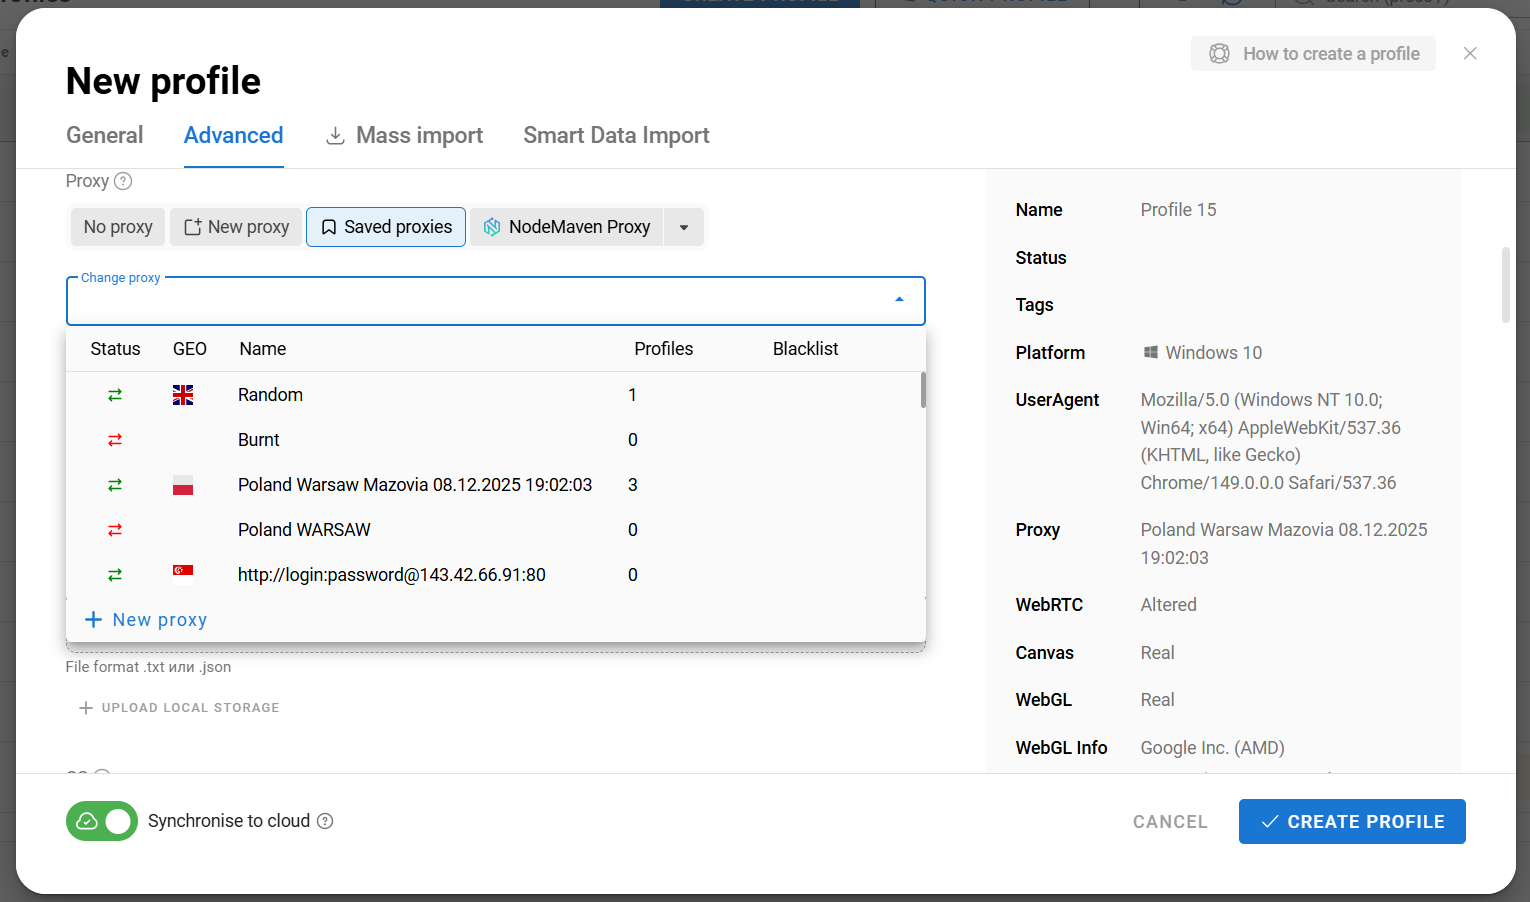Click the Synchronise to cloud help icon
This screenshot has width=1530, height=902.
point(325,821)
